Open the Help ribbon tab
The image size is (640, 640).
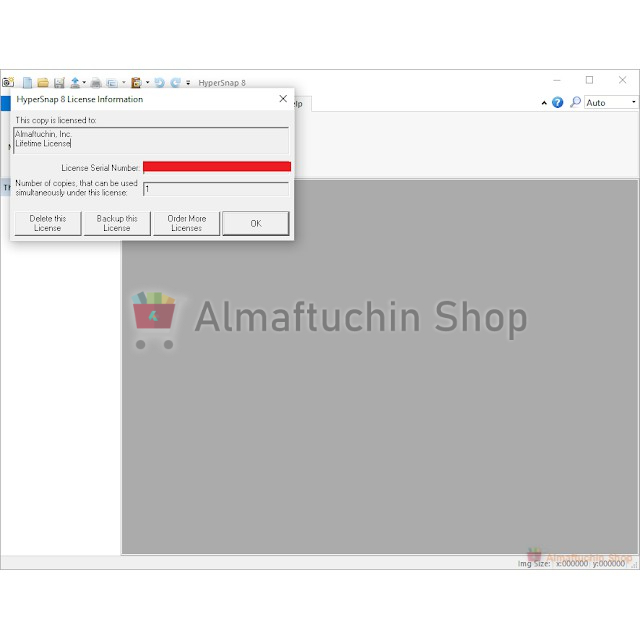(302, 104)
